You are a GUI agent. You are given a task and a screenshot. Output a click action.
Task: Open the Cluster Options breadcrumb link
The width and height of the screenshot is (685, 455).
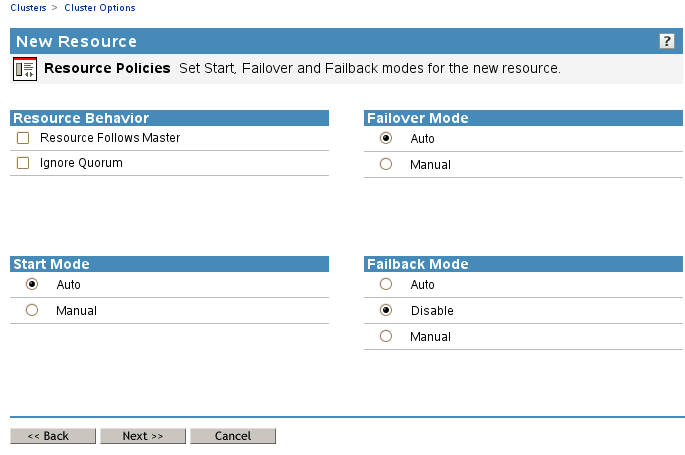click(x=99, y=8)
